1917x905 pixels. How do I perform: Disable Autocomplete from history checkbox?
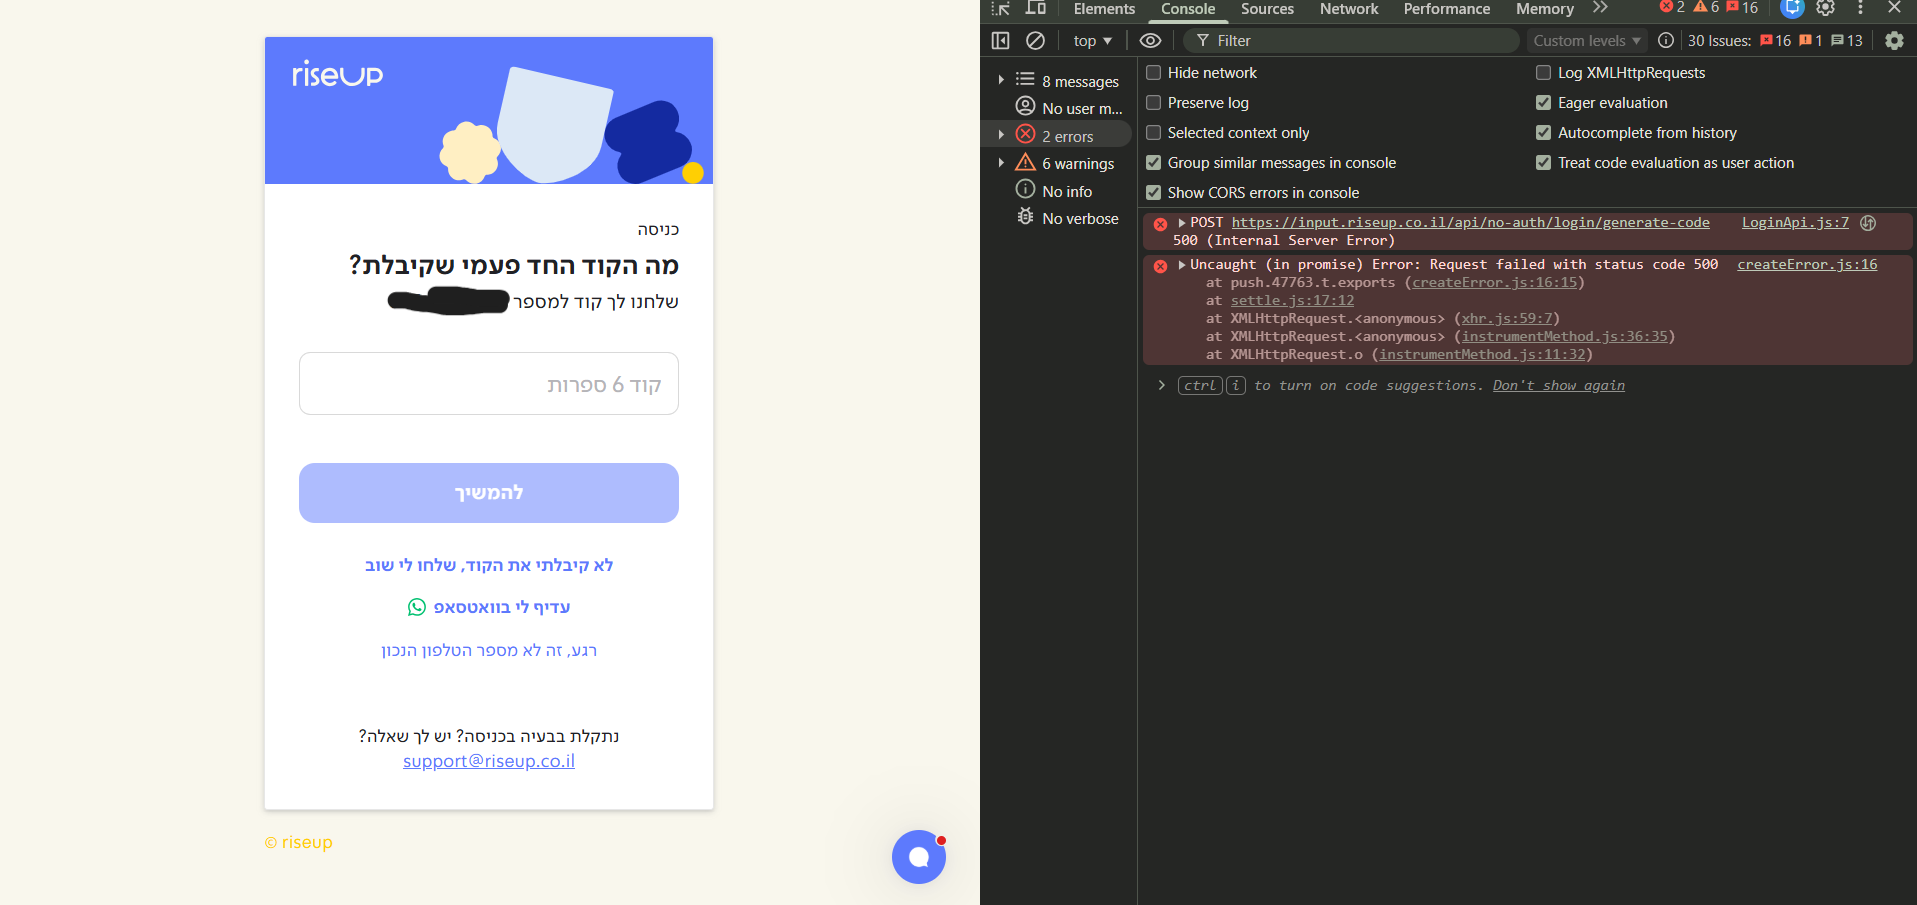(1544, 133)
